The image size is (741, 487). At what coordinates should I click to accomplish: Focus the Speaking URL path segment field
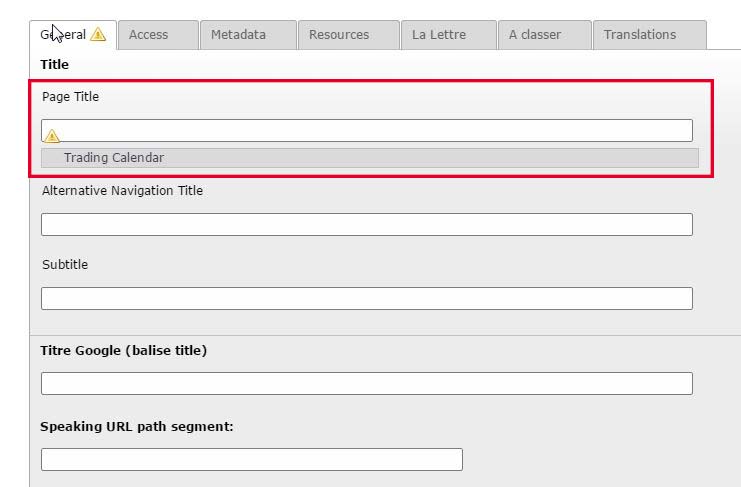tap(252, 460)
